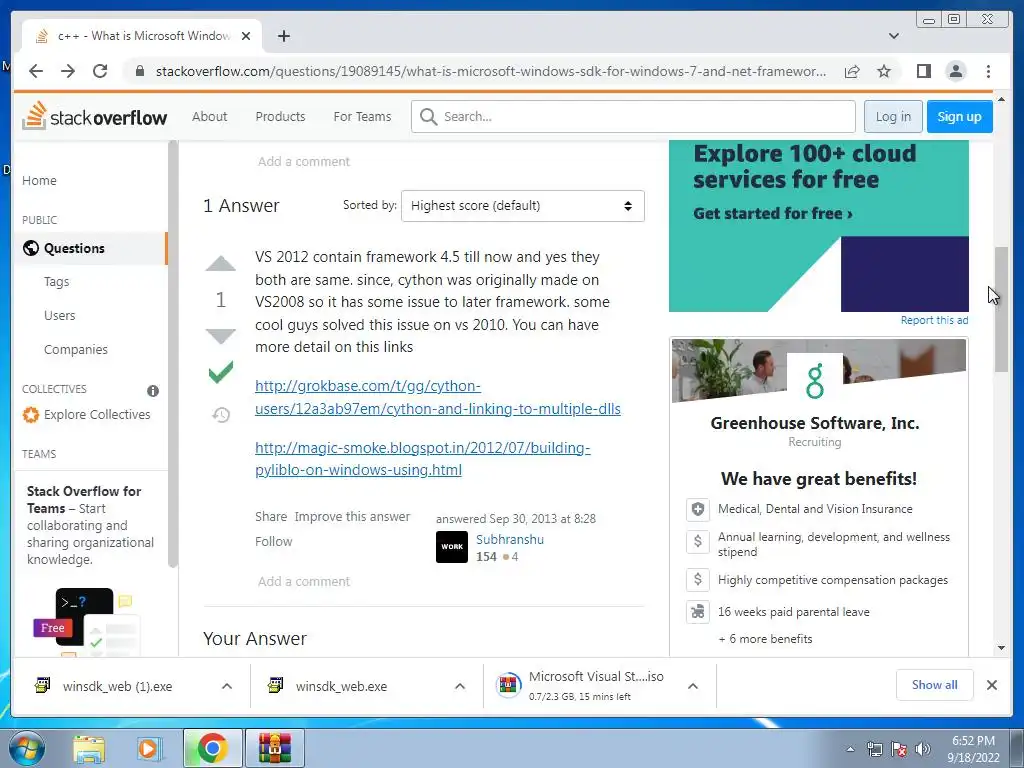Open a new browser tab
Screen dimensions: 1024x768
click(283, 36)
